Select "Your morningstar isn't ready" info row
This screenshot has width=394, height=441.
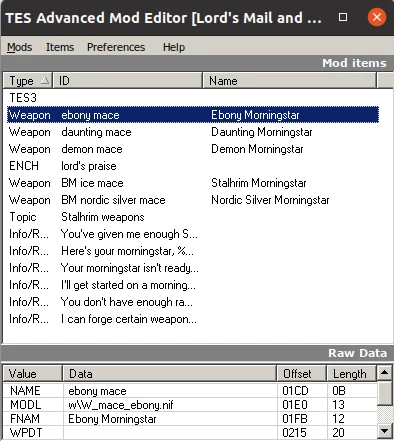pos(193,268)
